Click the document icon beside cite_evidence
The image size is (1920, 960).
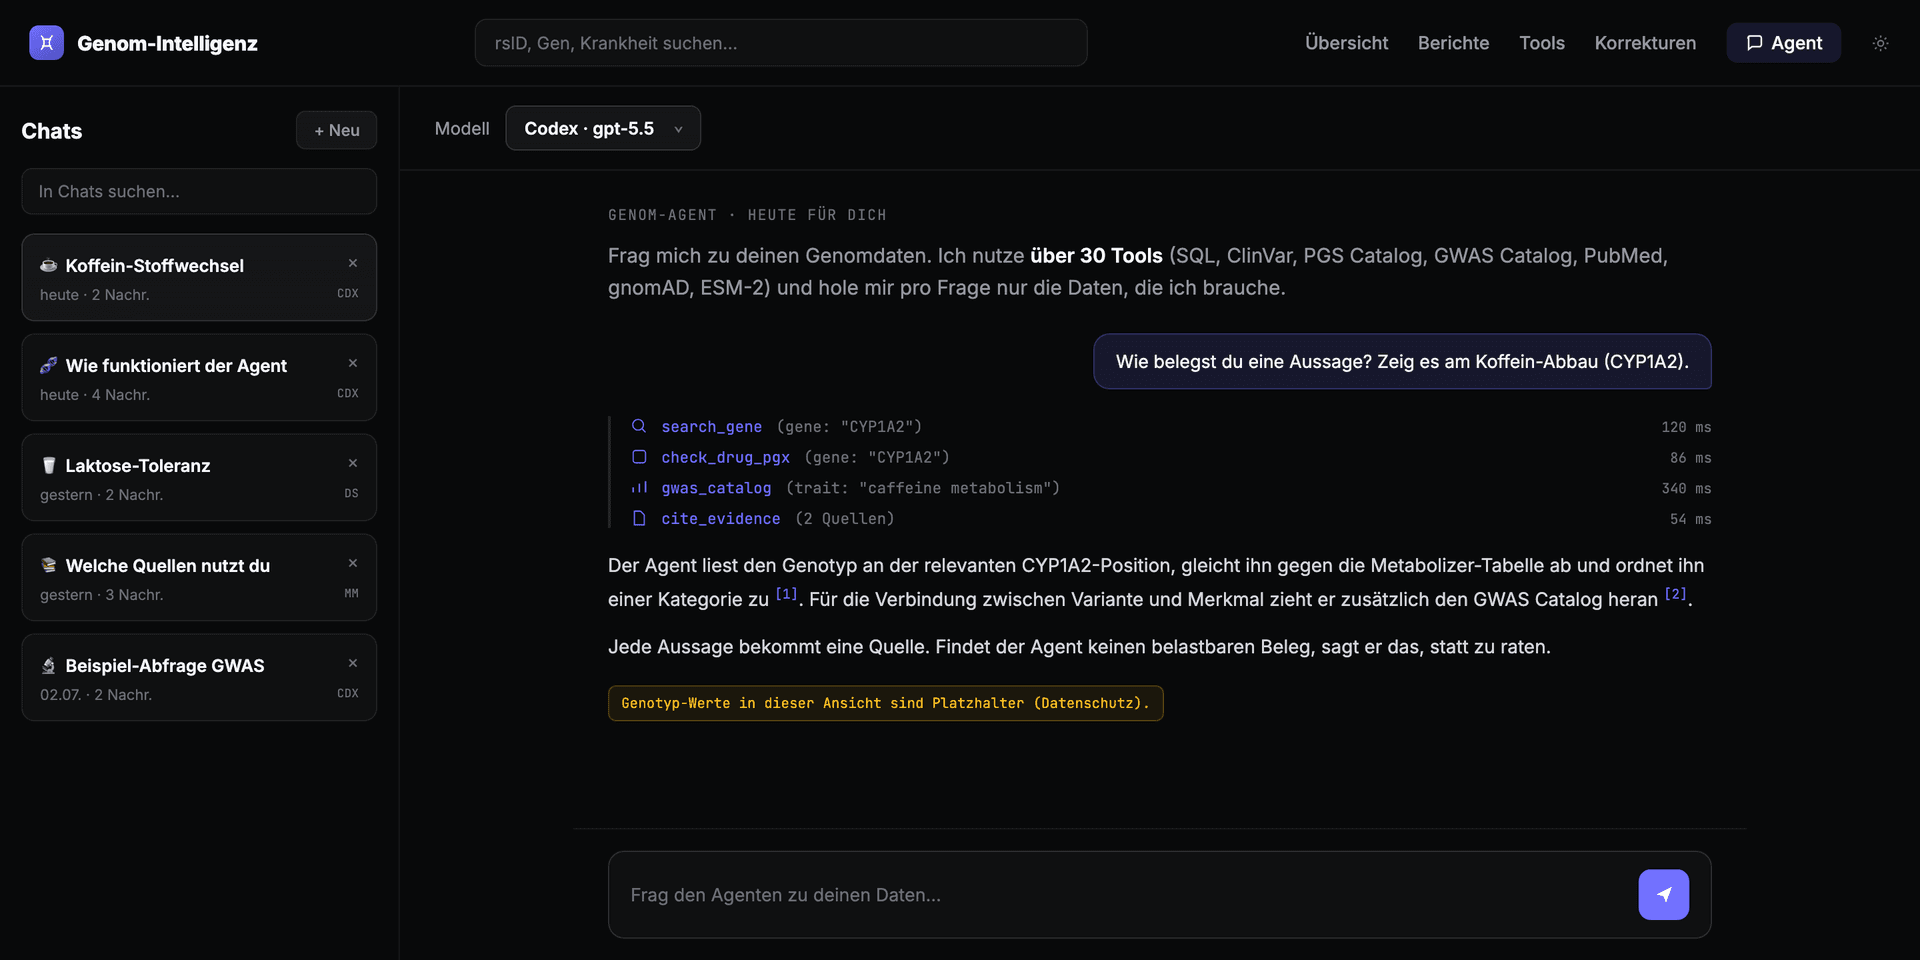coord(639,518)
